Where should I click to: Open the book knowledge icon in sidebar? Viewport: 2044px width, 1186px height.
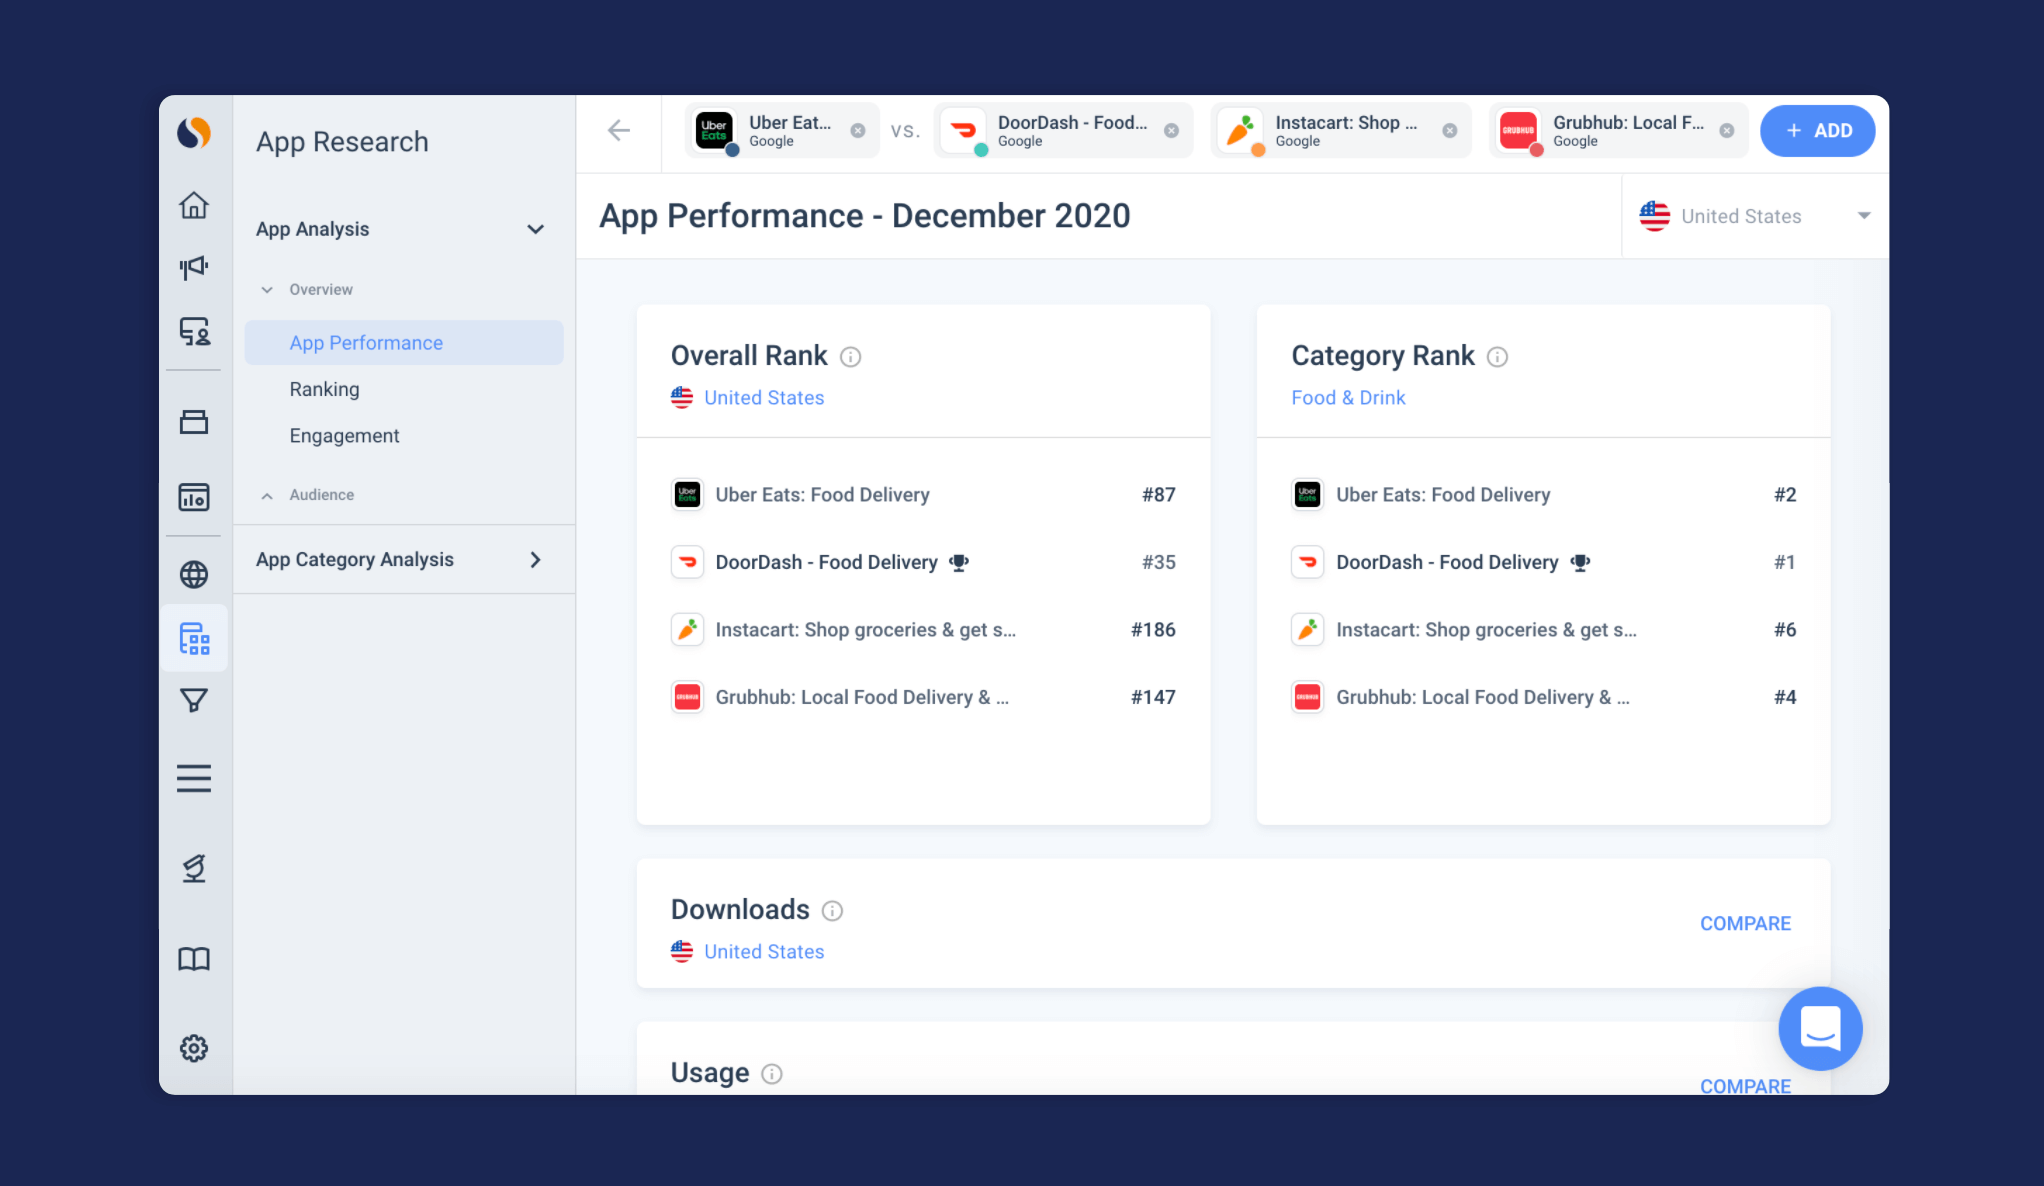194,959
